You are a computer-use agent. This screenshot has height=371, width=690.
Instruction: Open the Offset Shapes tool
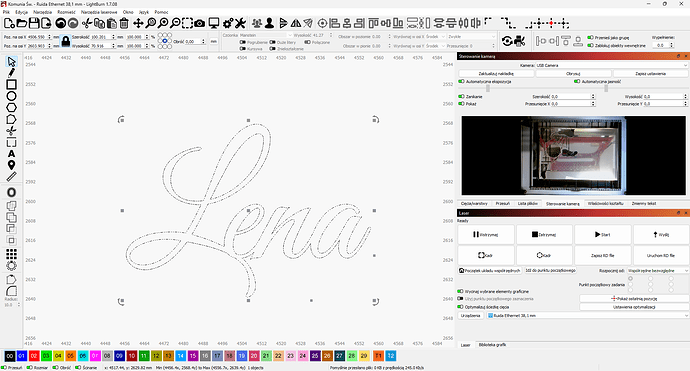coord(11,192)
